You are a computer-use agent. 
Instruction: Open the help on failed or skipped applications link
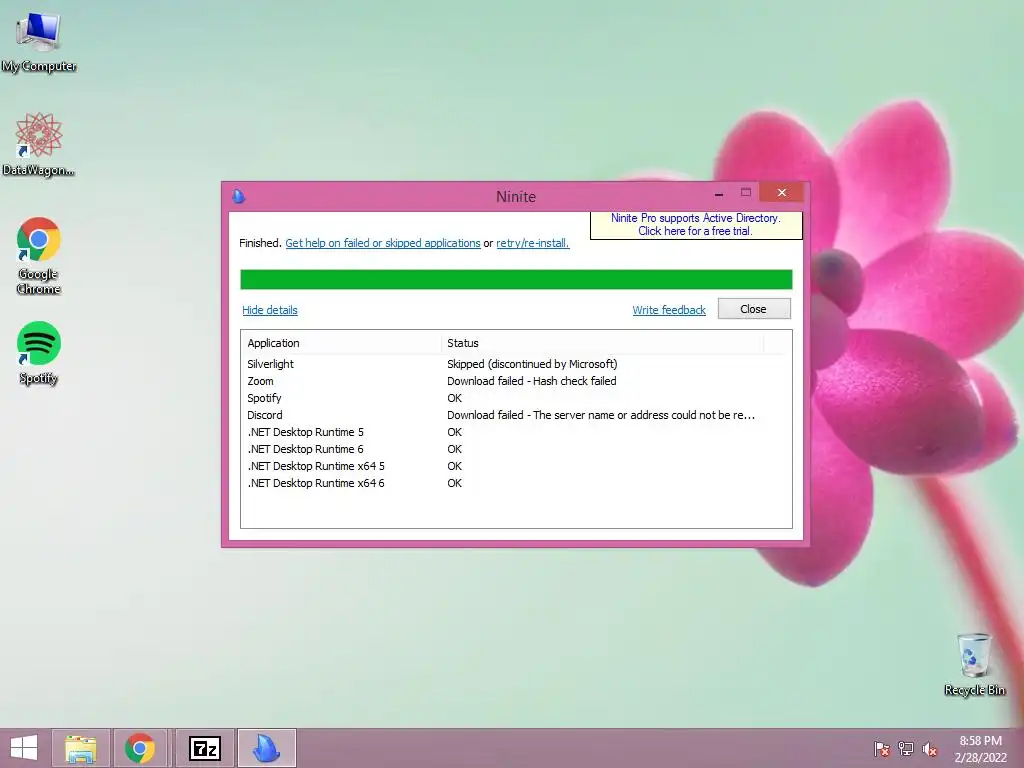383,243
